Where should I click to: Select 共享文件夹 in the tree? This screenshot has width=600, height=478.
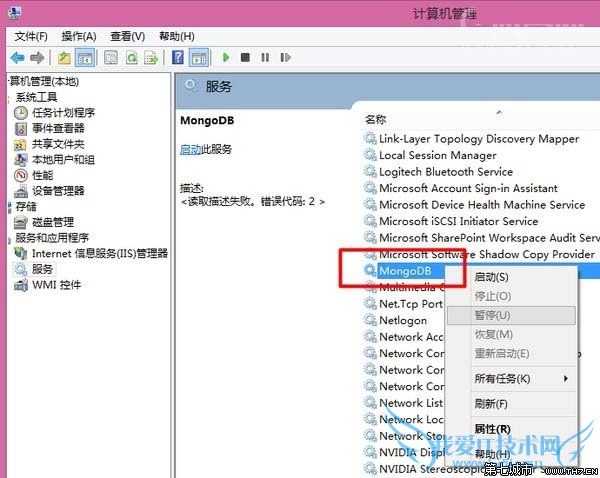pos(58,144)
